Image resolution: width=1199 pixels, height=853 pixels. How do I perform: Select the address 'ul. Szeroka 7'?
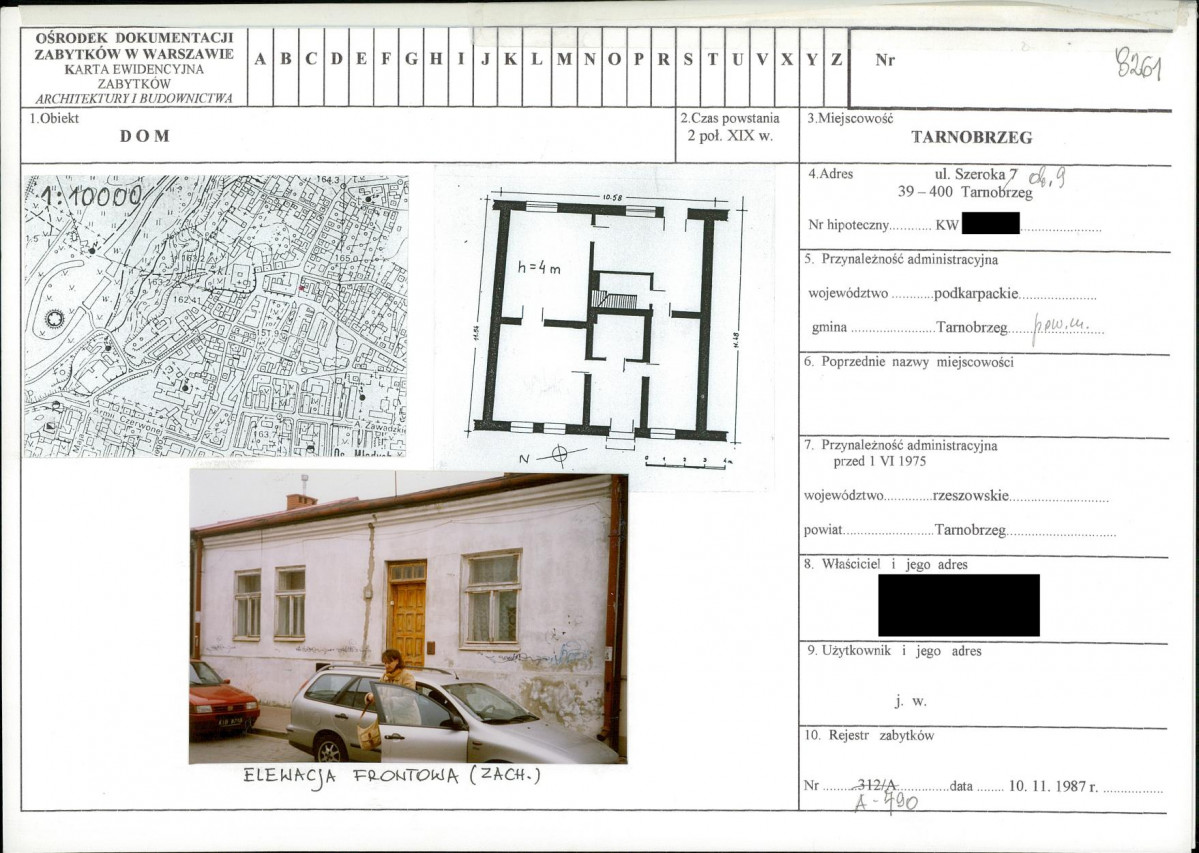(x=976, y=174)
